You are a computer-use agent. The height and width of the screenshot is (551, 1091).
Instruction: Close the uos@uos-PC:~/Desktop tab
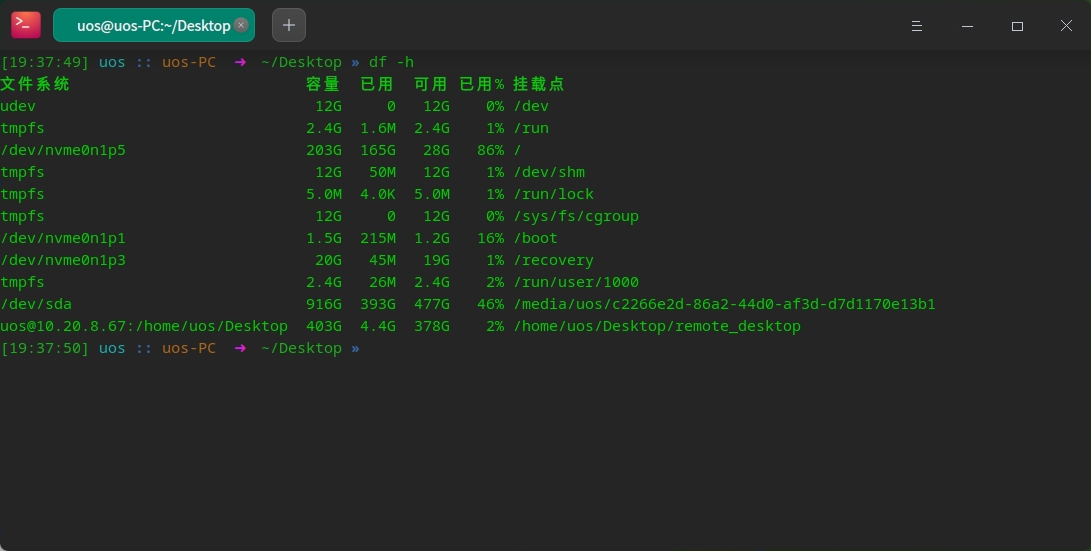(241, 26)
